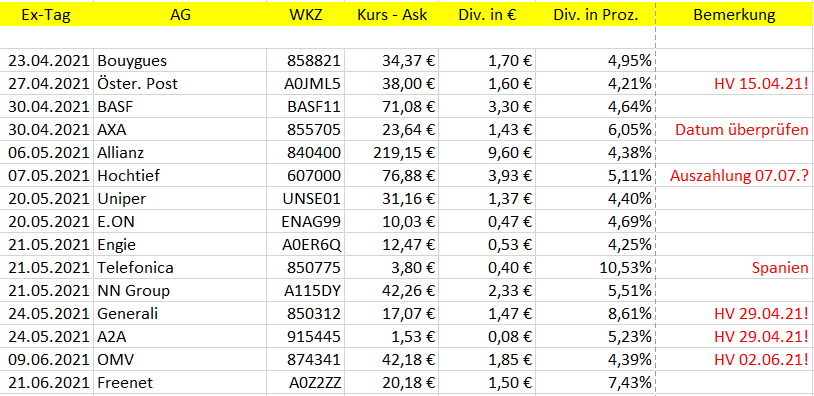Click WKZ cell 915445
814x396 pixels.
point(306,336)
